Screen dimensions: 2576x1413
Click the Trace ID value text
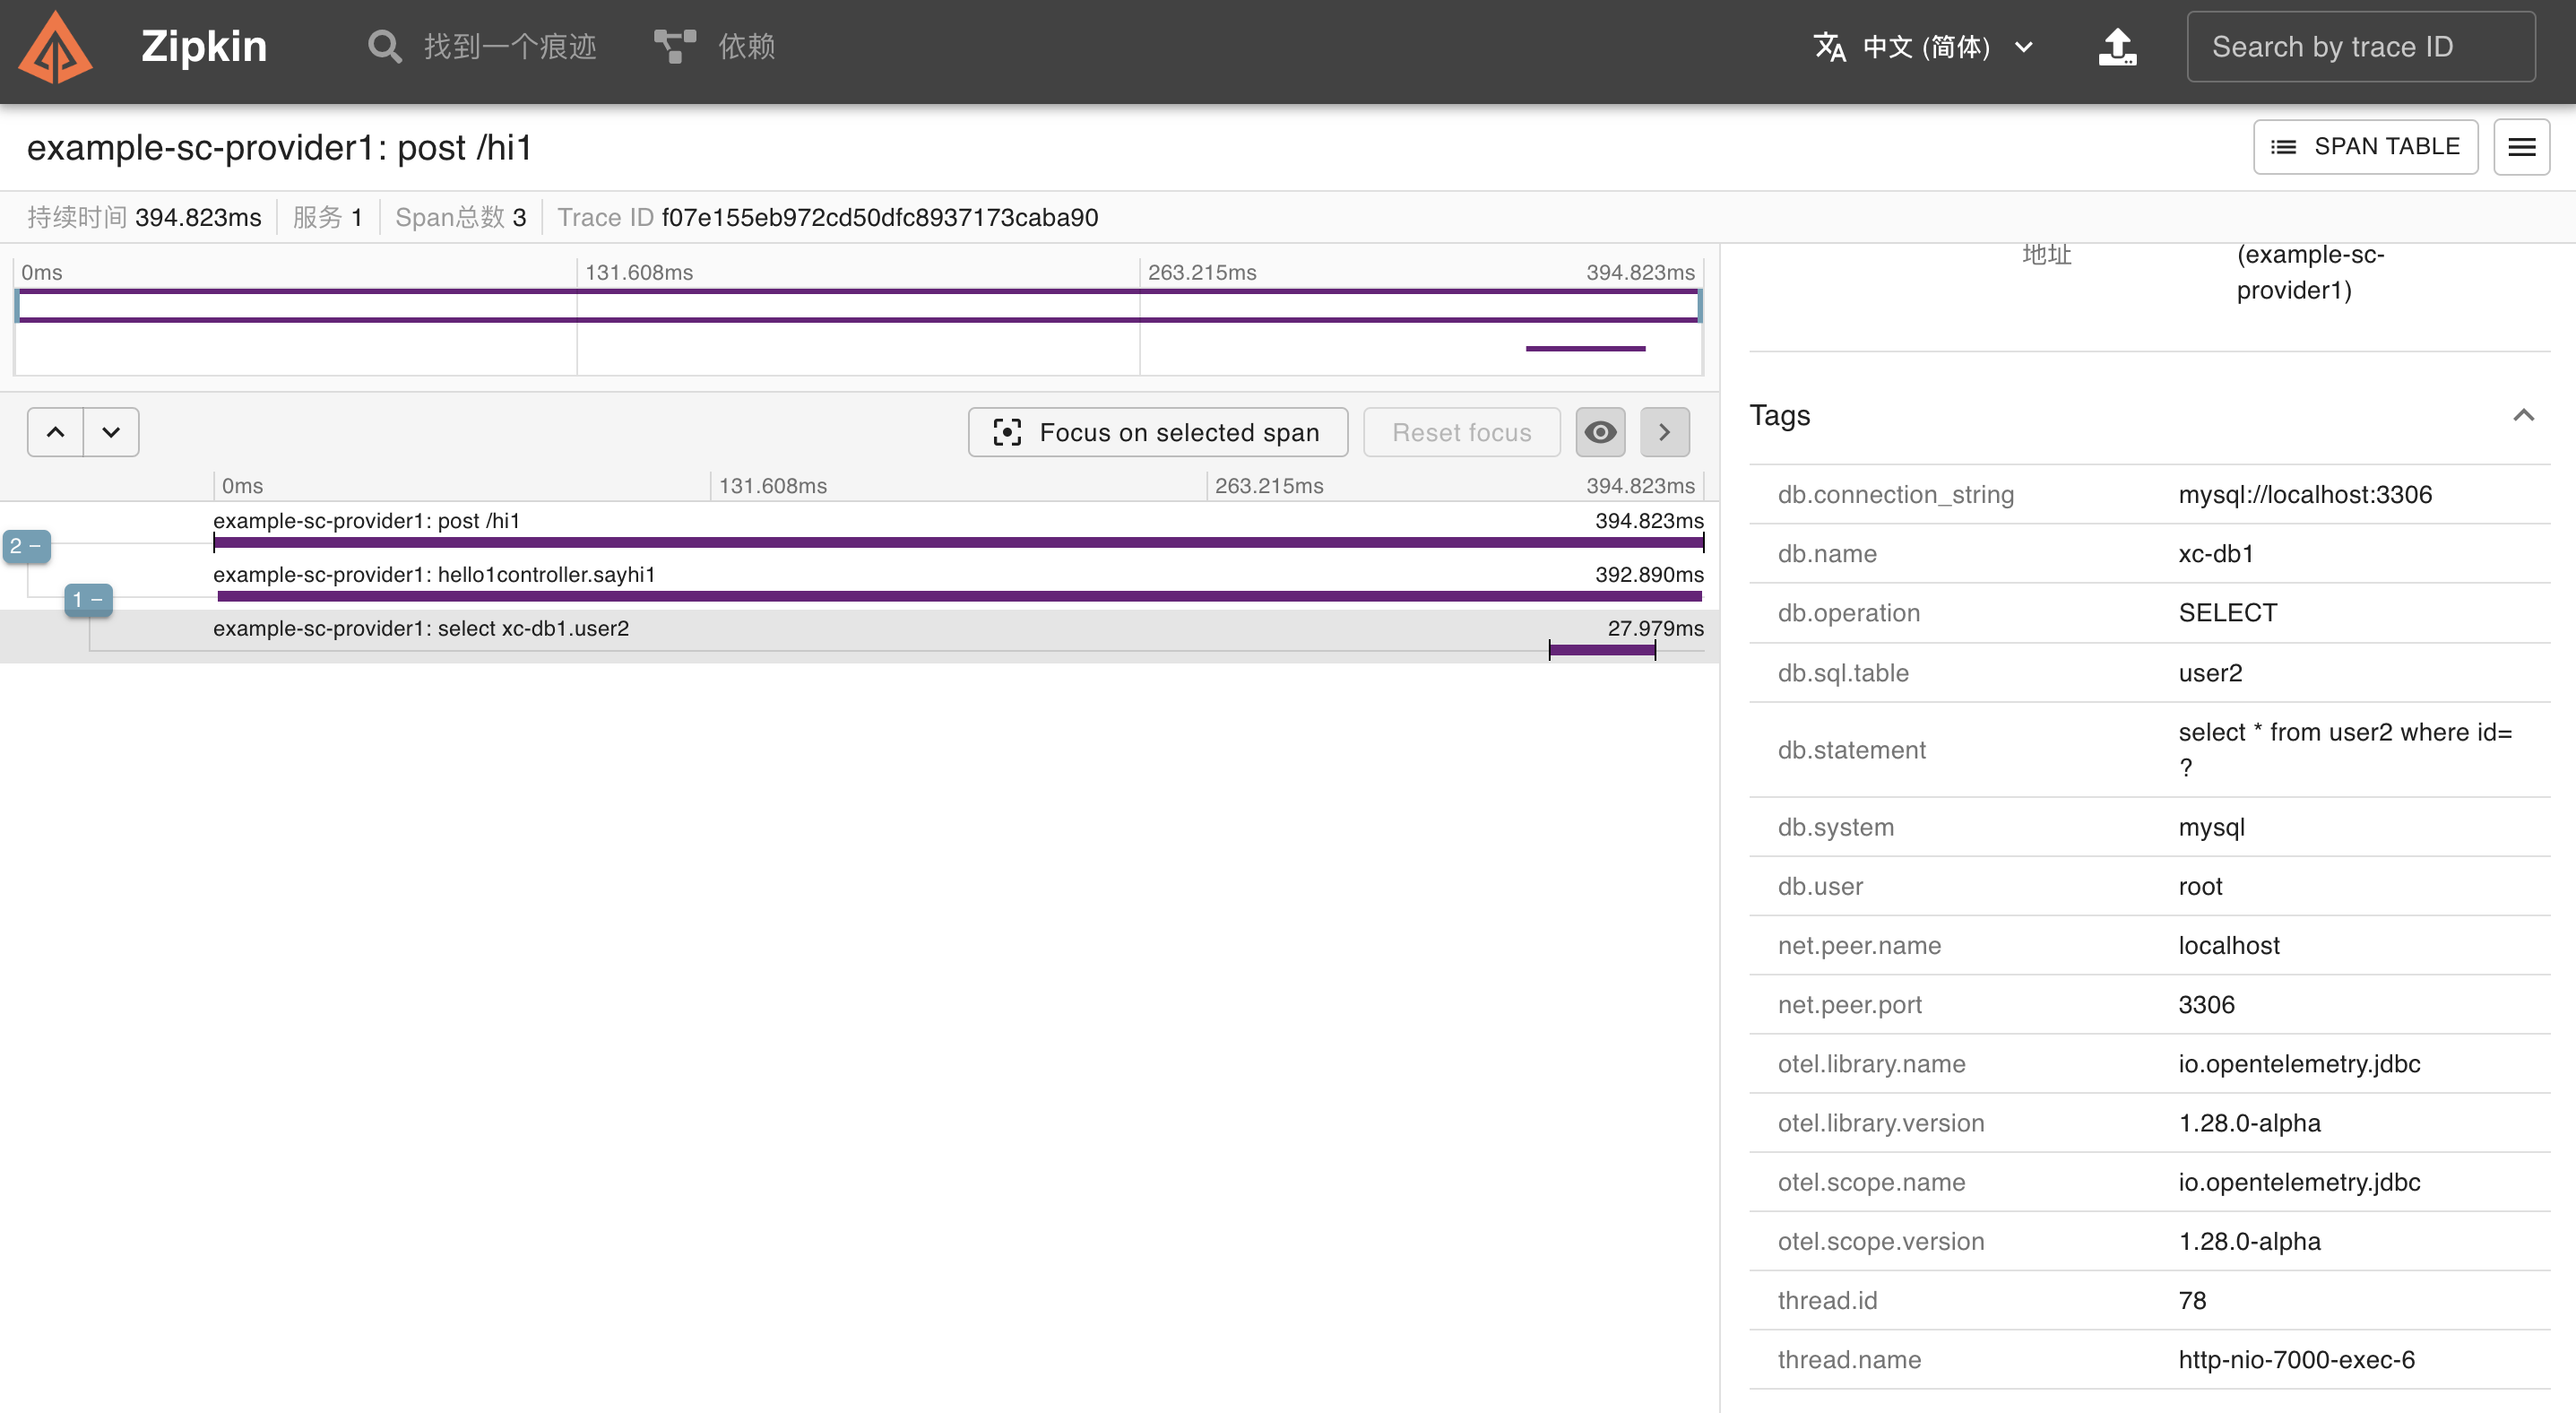[880, 217]
